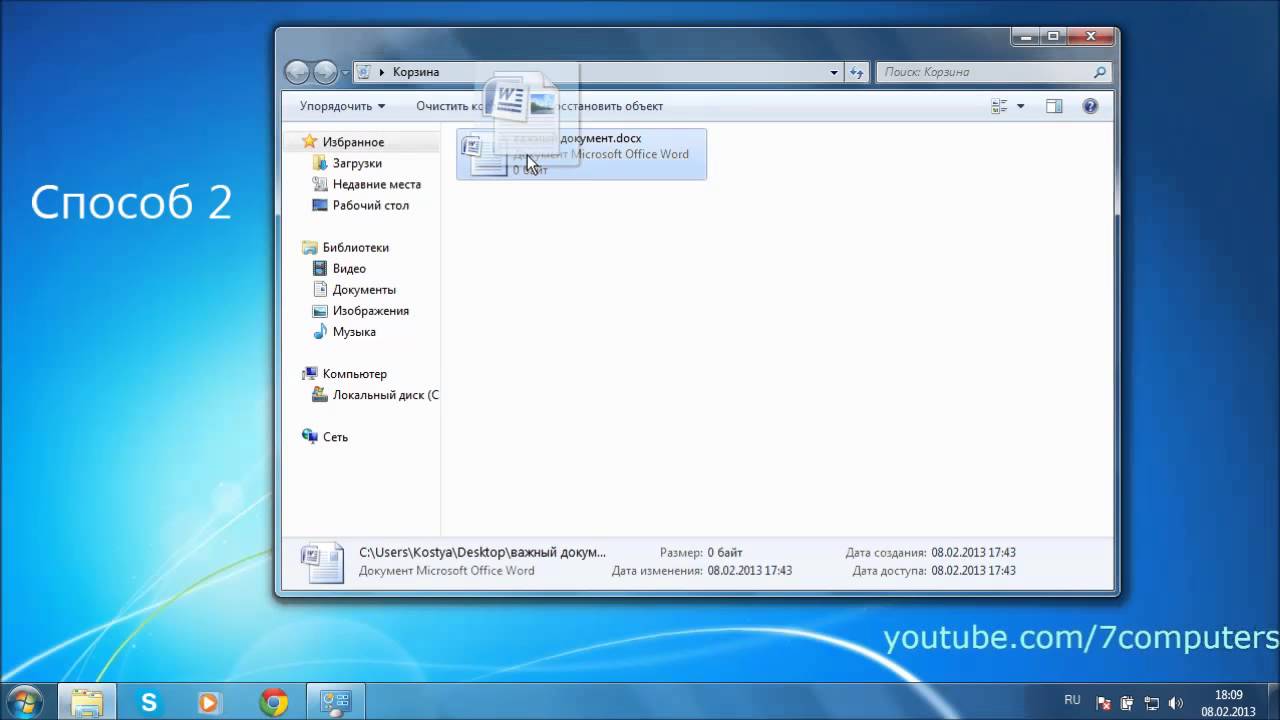The width and height of the screenshot is (1280, 720).
Task: Click the Рабочий стол monitor icon
Action: click(x=320, y=205)
